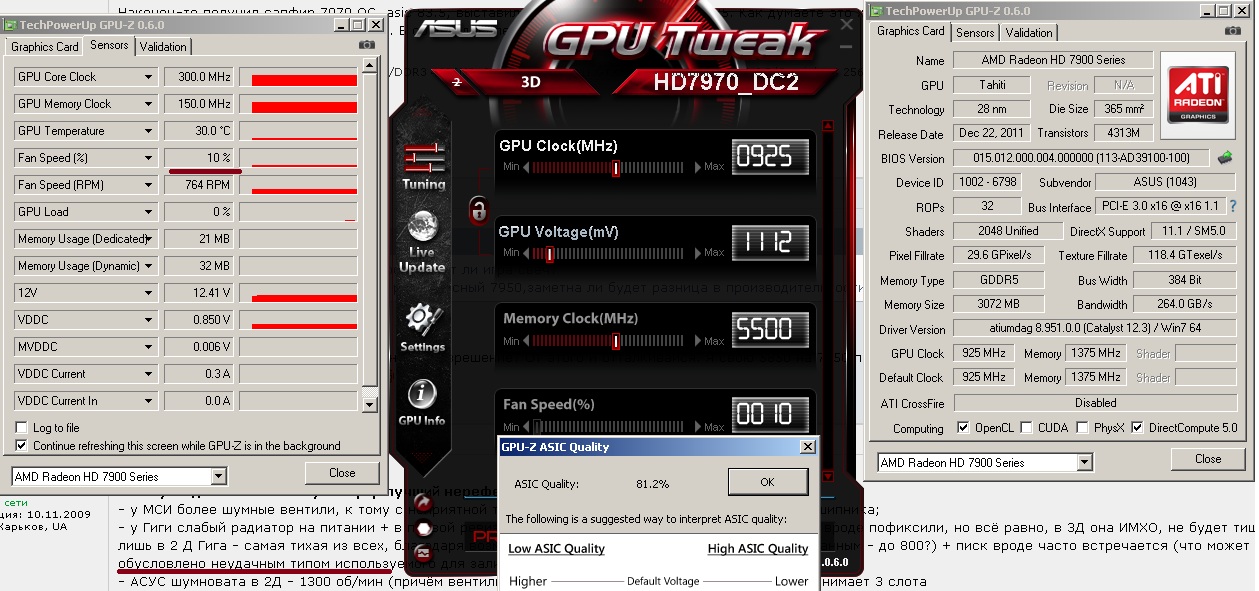Image resolution: width=1259 pixels, height=591 pixels.
Task: Toggle the DirectCompute 5.0 checkbox
Action: [x=1137, y=428]
